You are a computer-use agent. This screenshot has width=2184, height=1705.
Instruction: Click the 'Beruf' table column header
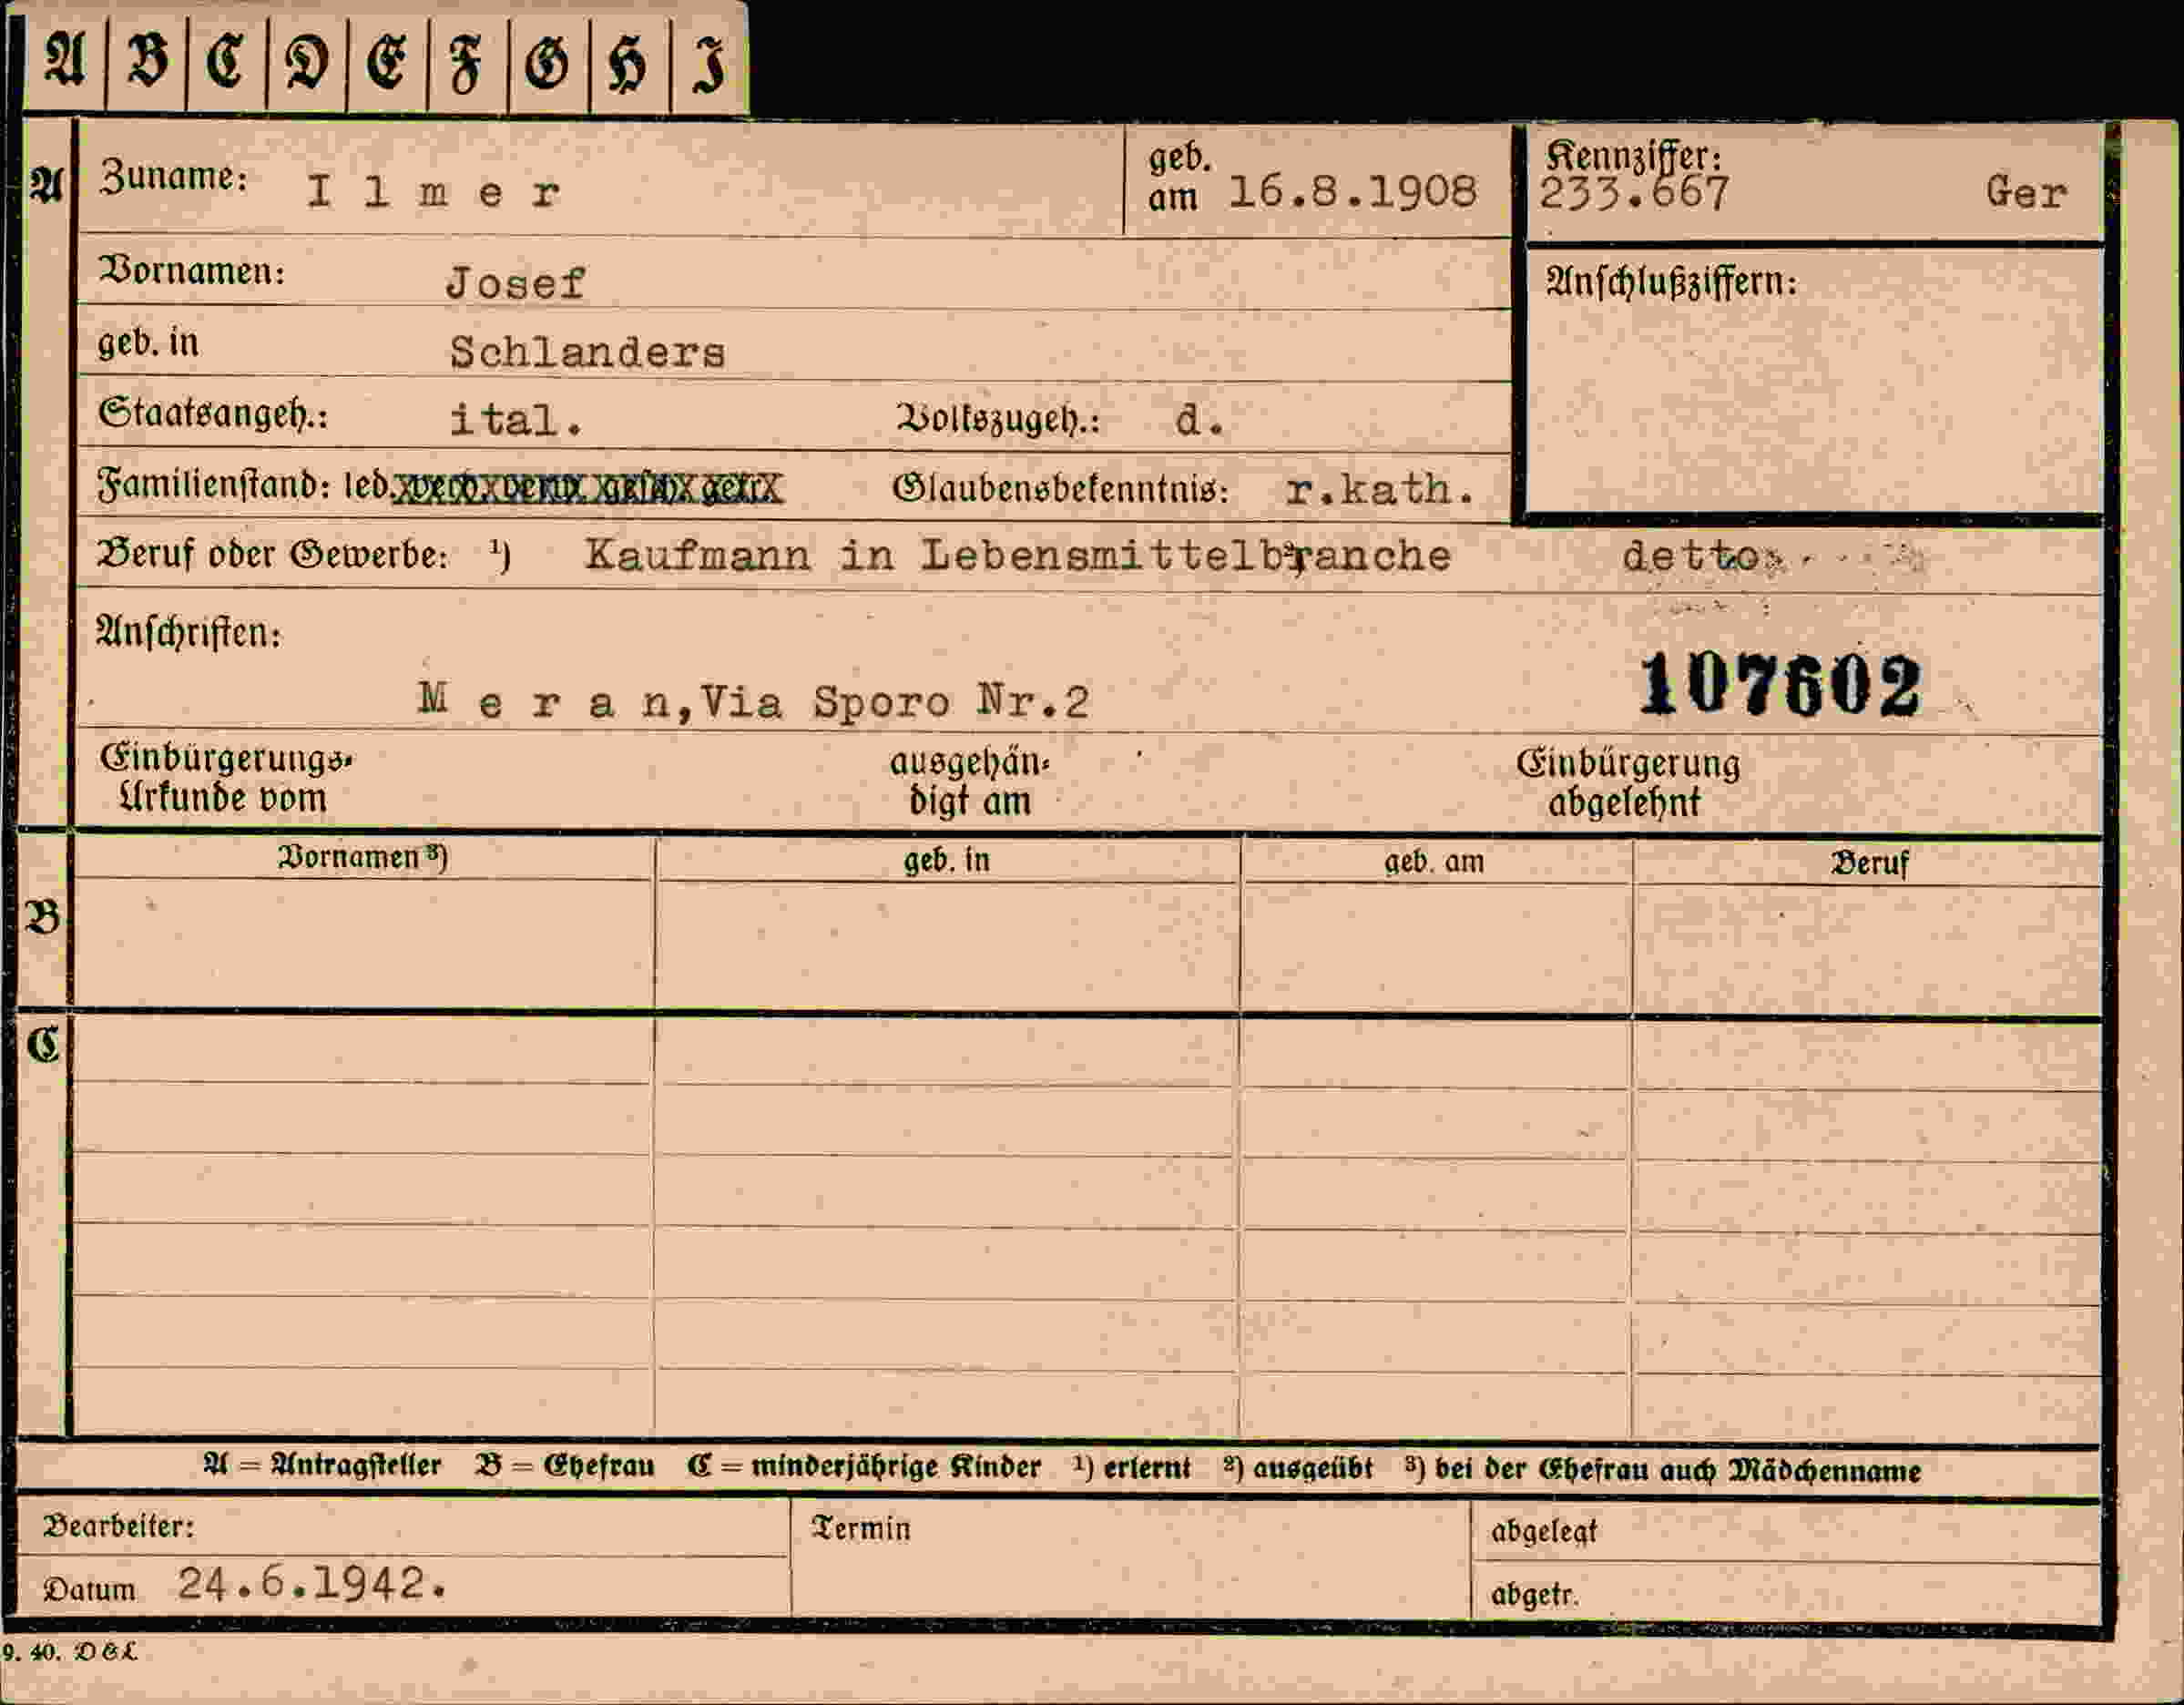[x=1869, y=864]
